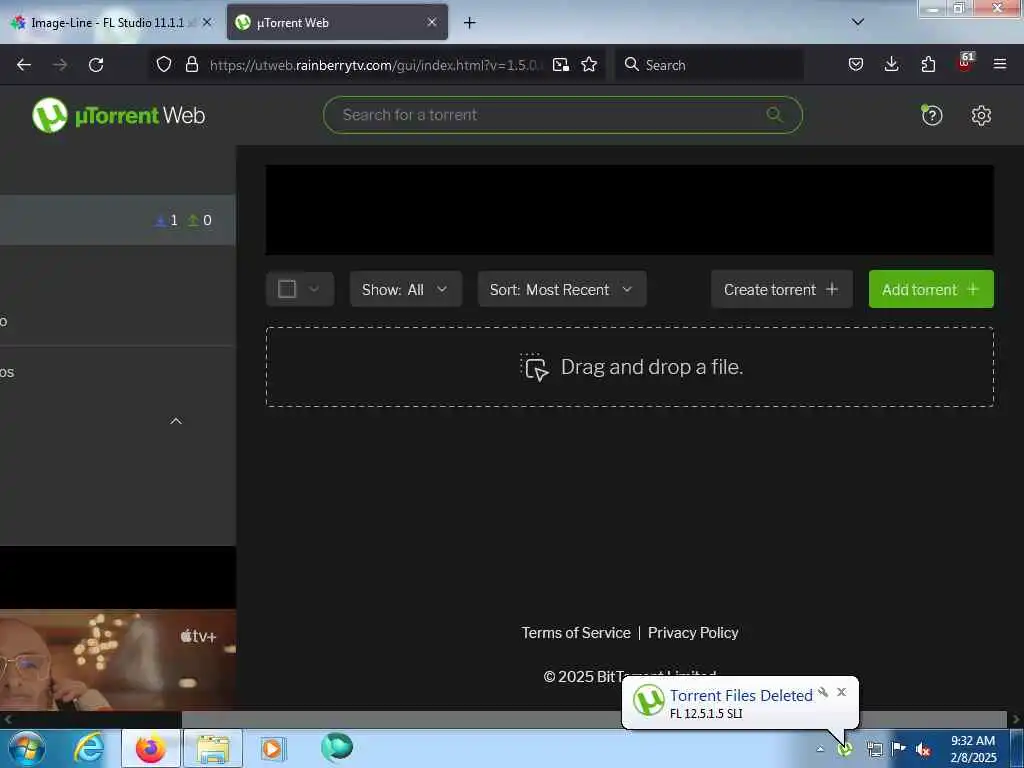This screenshot has width=1024, height=768.
Task: Collapse the sidebar section with the up chevron
Action: 176,421
